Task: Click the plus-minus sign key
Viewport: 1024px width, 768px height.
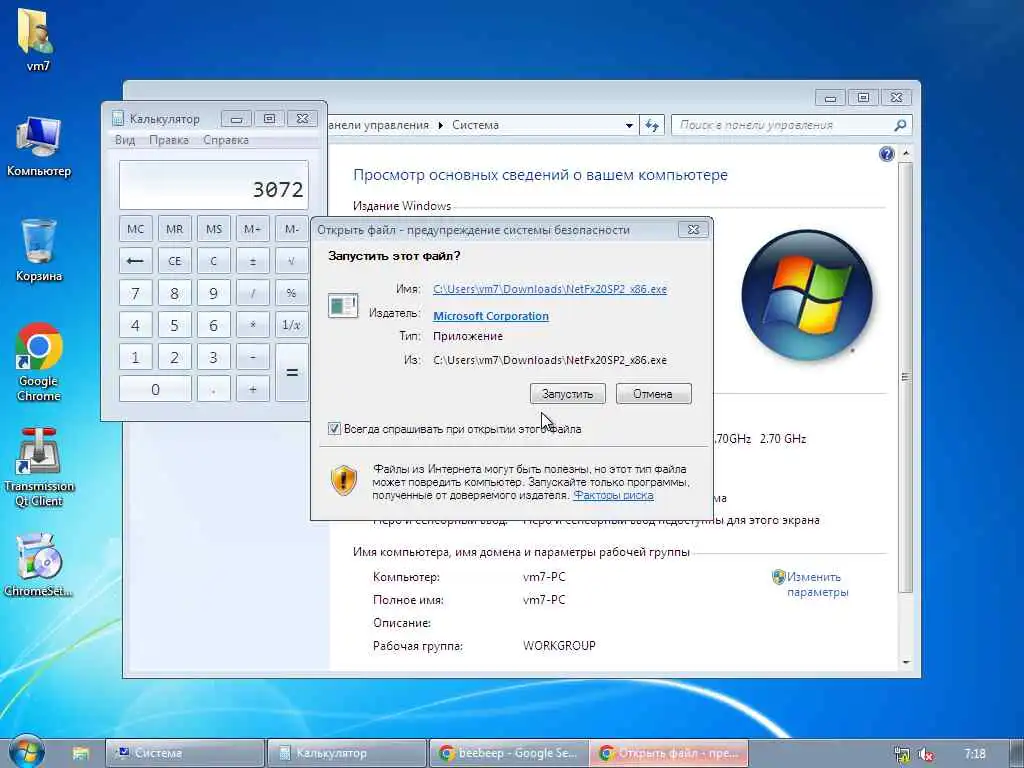Action: pyautogui.click(x=253, y=261)
